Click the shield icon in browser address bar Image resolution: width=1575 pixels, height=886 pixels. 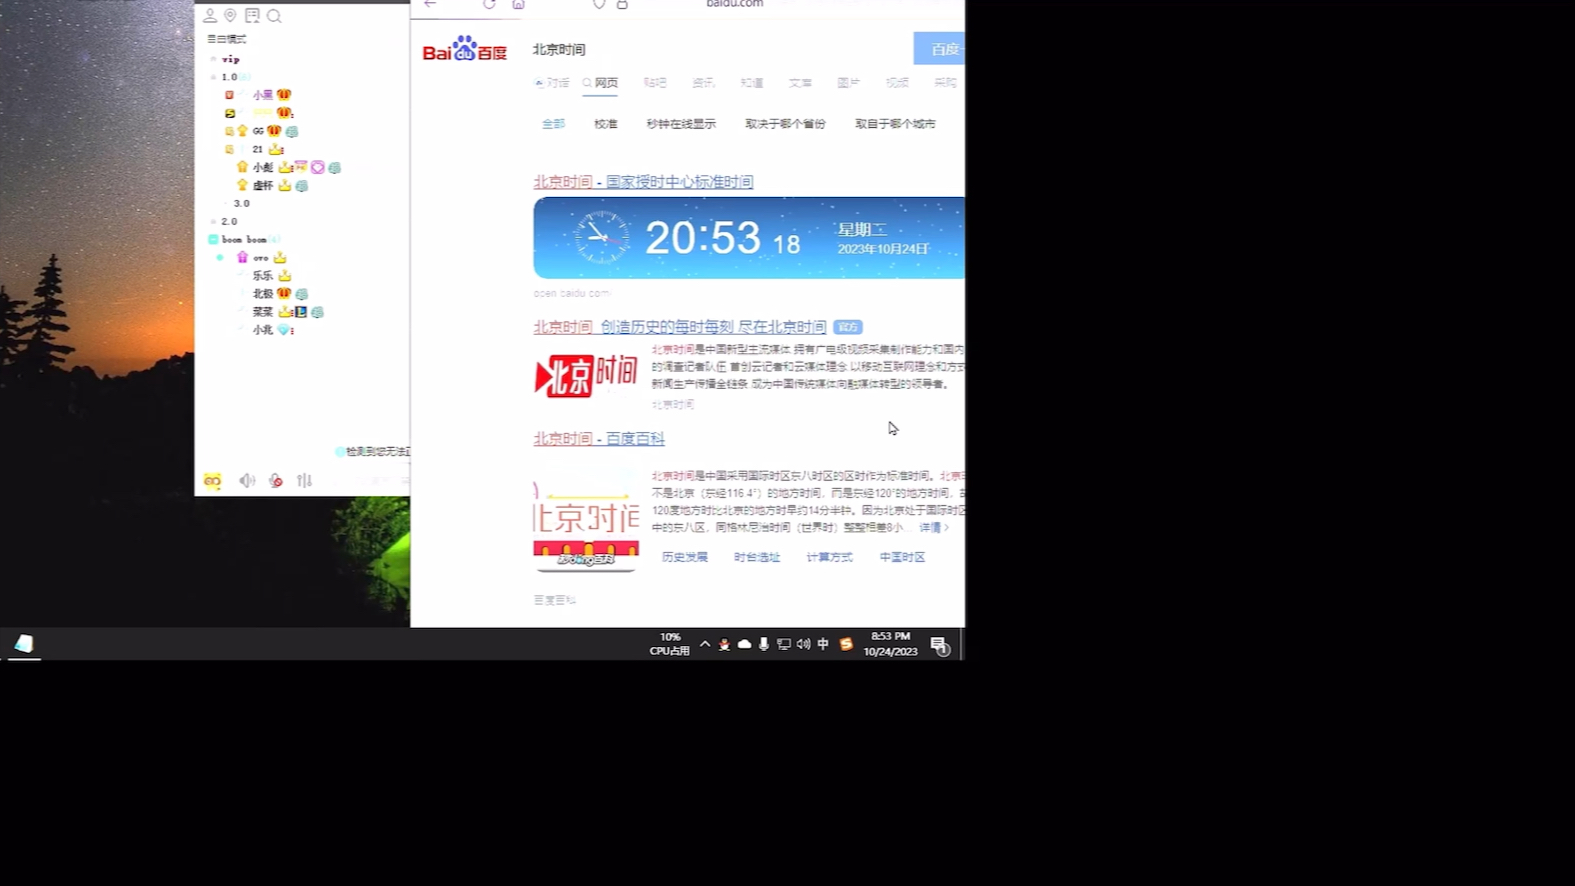coord(599,4)
